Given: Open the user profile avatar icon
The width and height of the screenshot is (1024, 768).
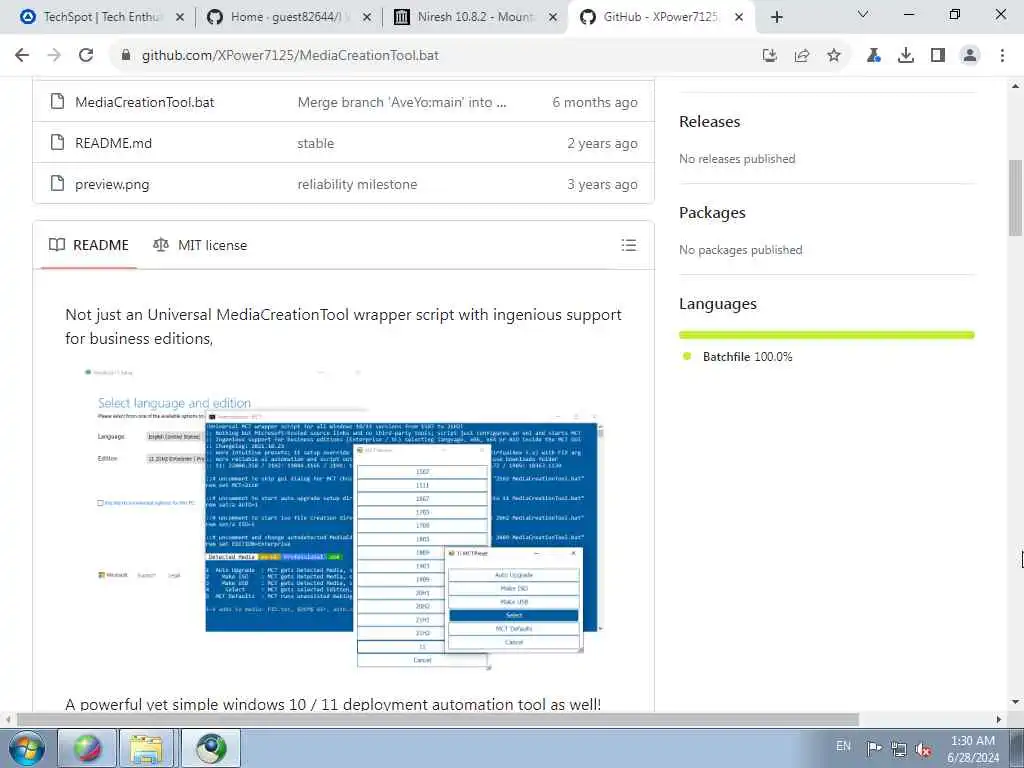Looking at the screenshot, I should click(x=970, y=56).
